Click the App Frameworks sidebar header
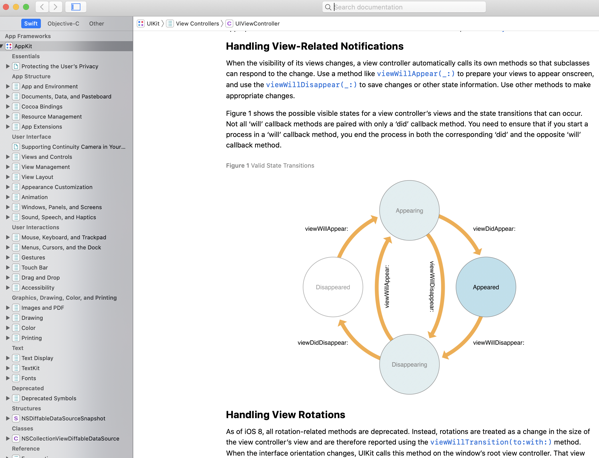This screenshot has width=599, height=458. pos(28,36)
